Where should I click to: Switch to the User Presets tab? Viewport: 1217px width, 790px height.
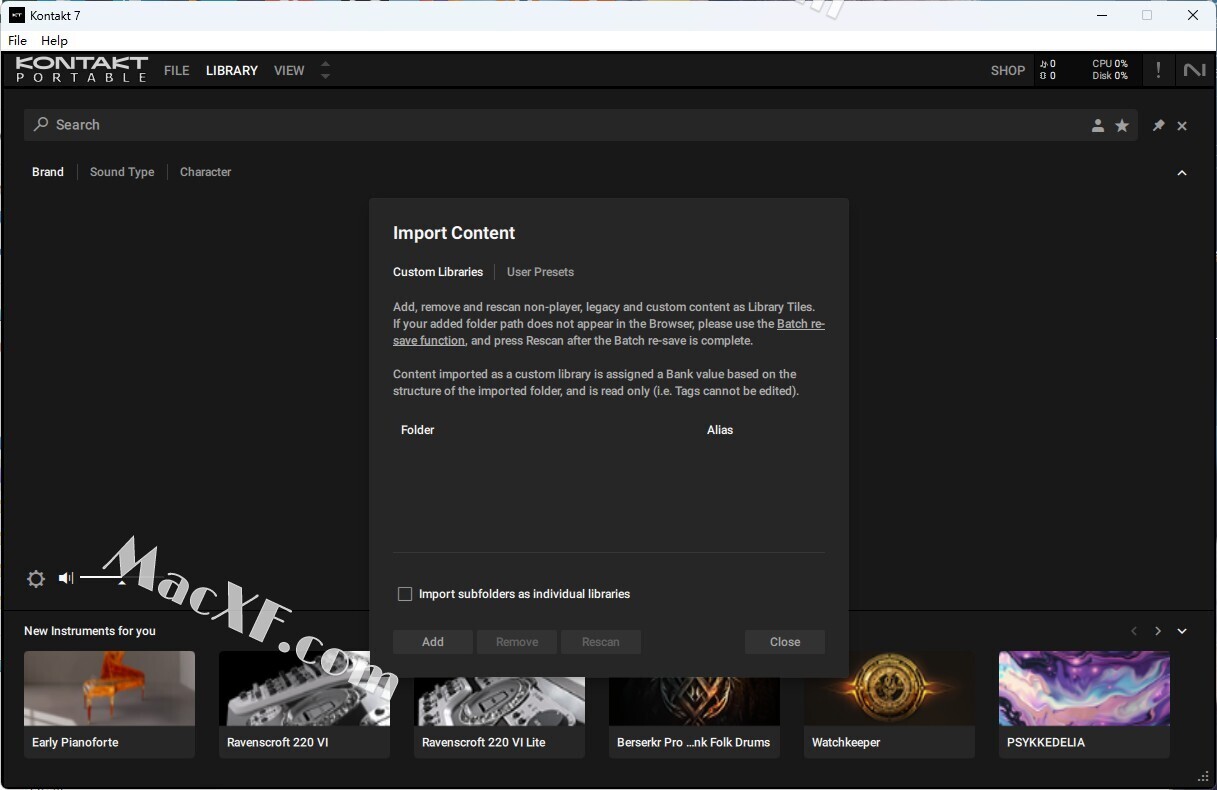point(540,272)
